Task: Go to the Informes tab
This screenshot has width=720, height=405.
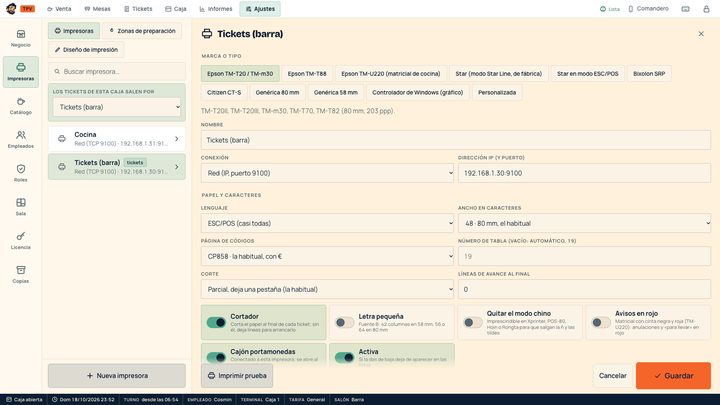Action: coord(216,9)
